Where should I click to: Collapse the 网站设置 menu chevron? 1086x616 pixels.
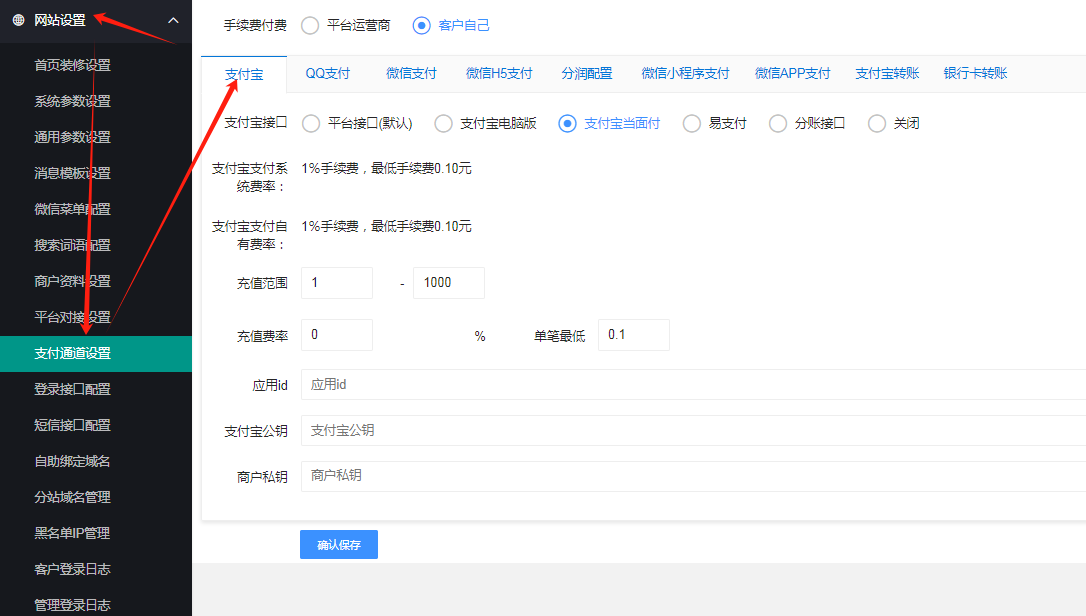pos(173,20)
